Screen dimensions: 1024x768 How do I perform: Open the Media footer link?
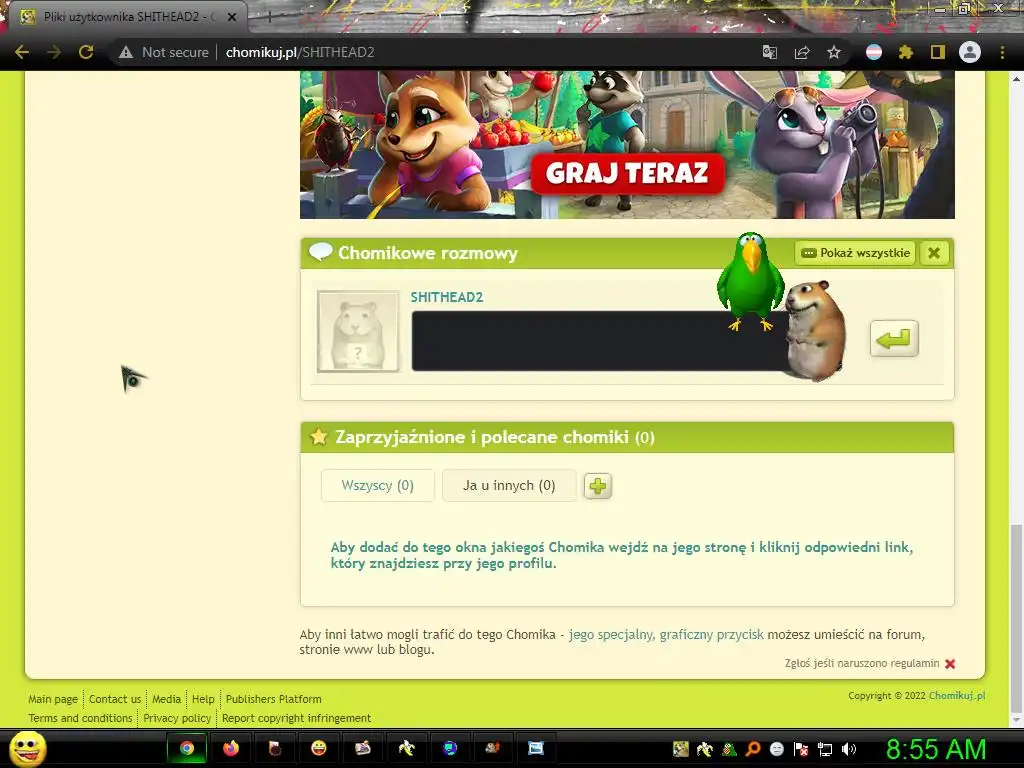pyautogui.click(x=167, y=699)
